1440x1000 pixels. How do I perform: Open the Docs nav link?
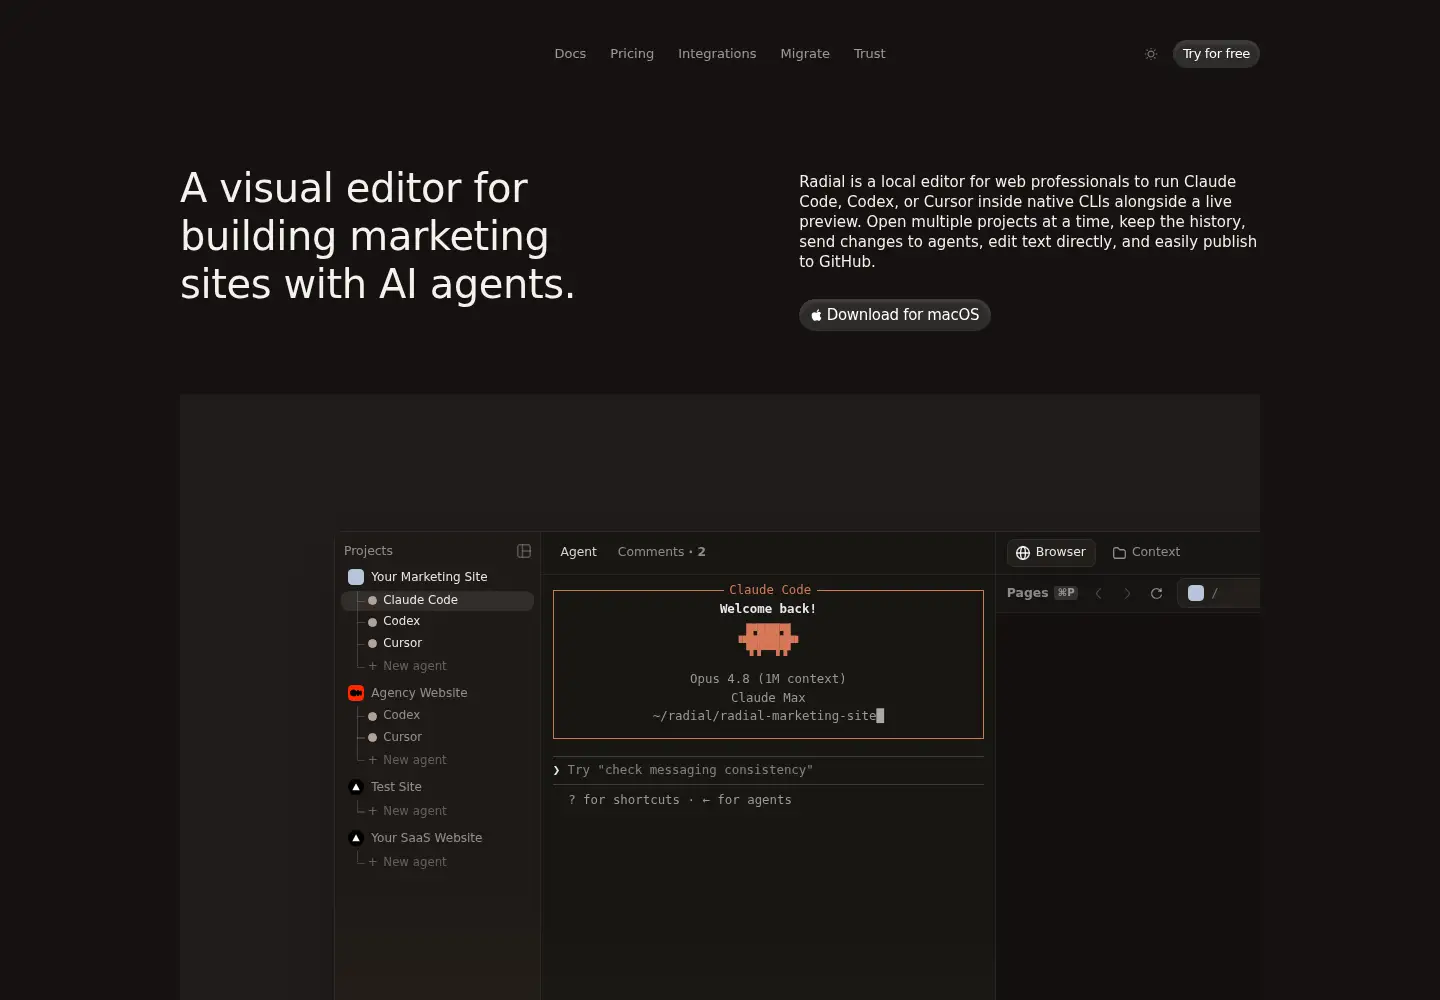570,54
